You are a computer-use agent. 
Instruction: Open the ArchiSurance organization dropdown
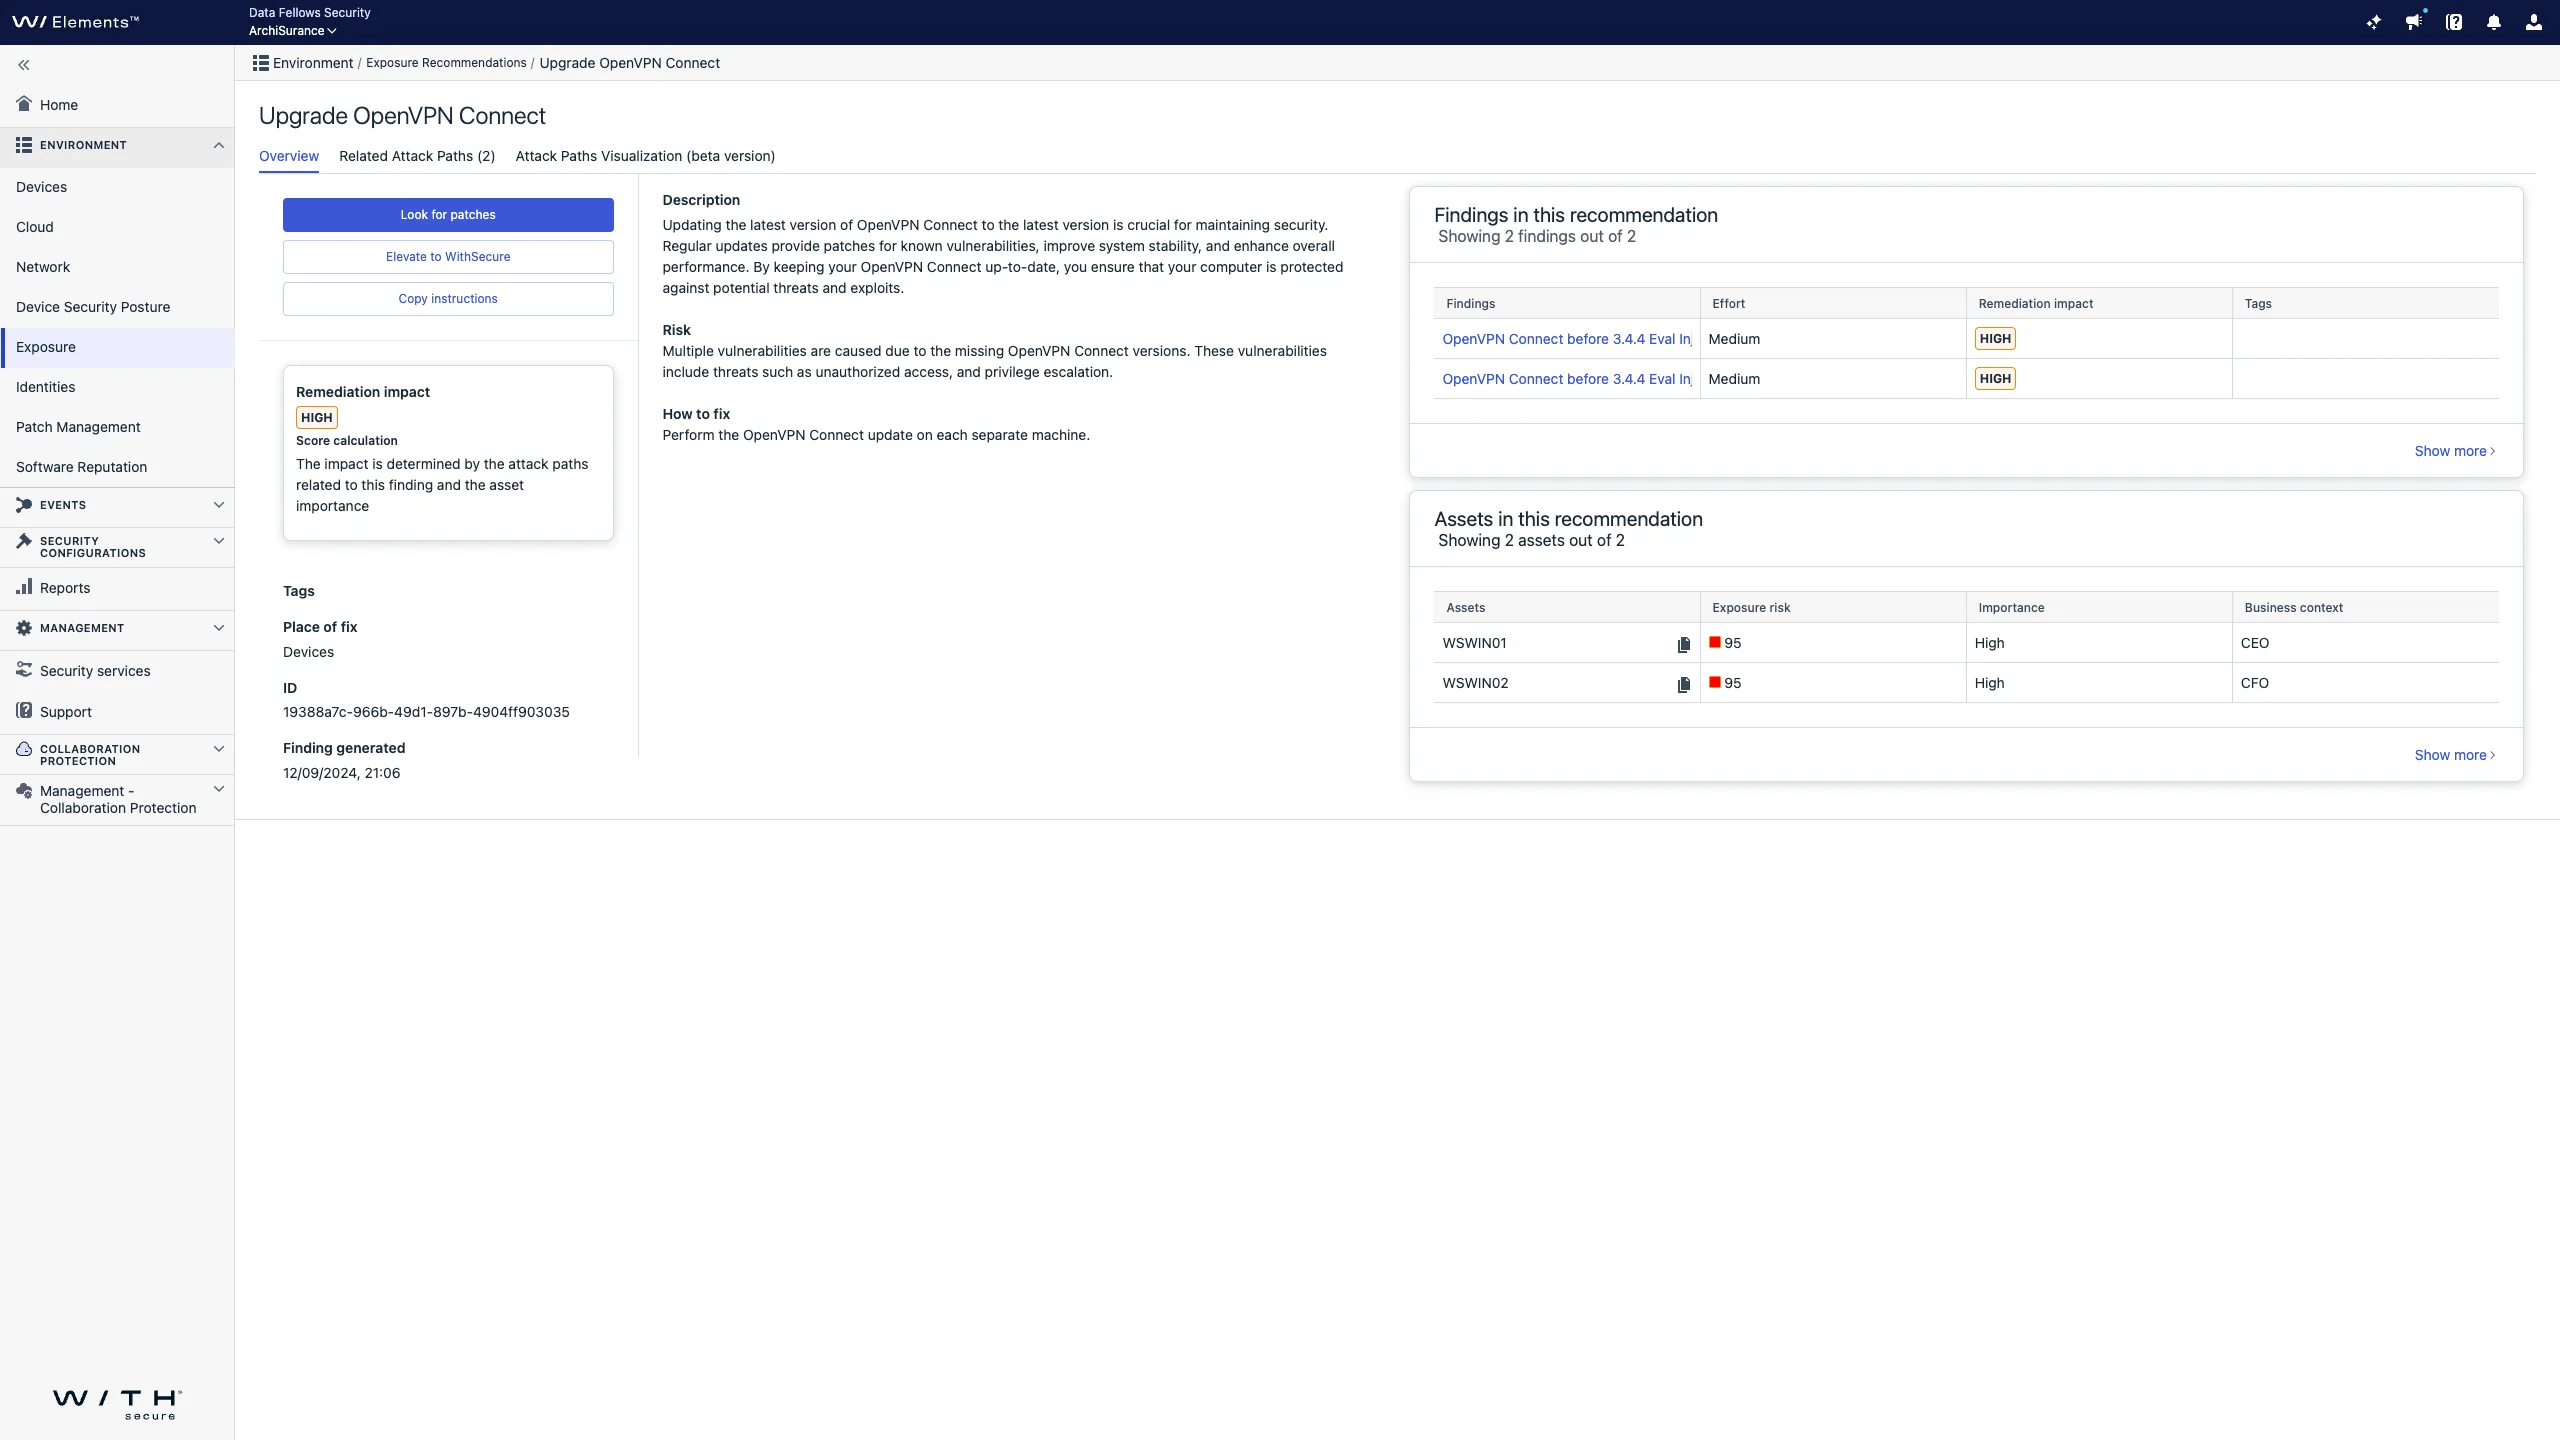[292, 31]
